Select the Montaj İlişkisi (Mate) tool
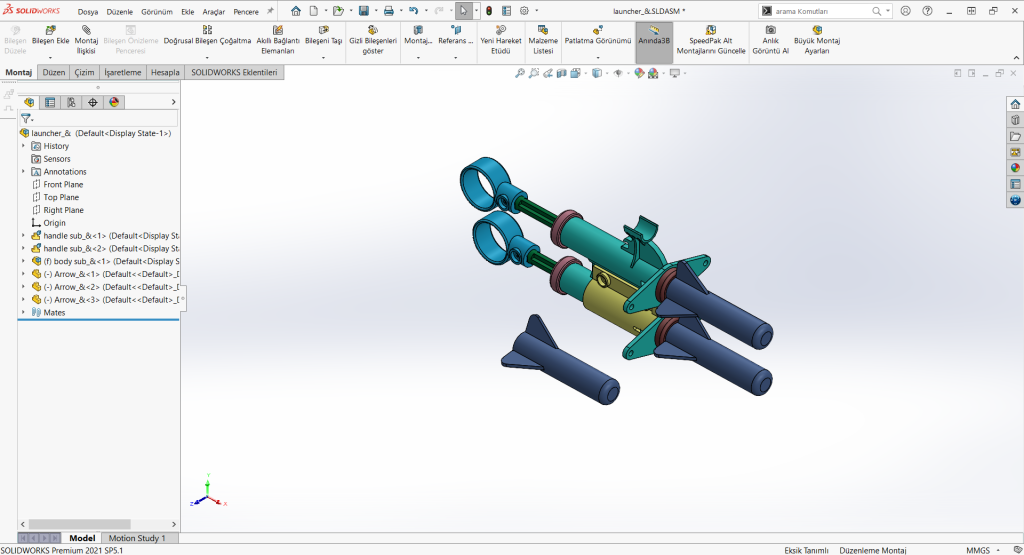Viewport: 1024px width, 555px height. tap(86, 30)
